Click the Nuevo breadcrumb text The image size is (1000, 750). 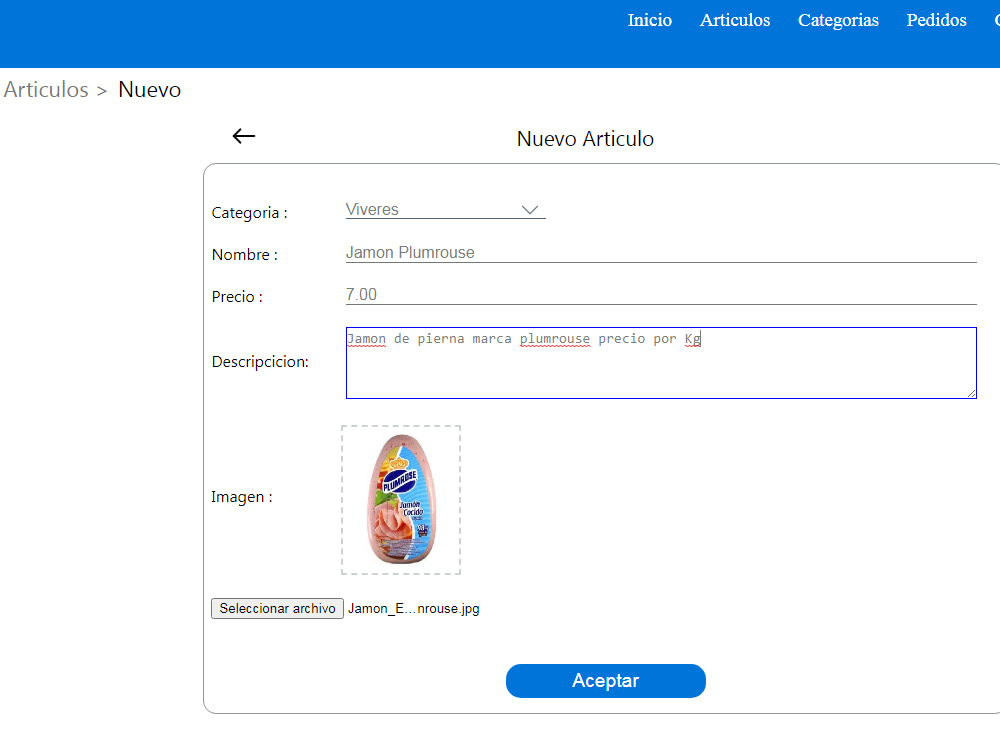pyautogui.click(x=149, y=90)
